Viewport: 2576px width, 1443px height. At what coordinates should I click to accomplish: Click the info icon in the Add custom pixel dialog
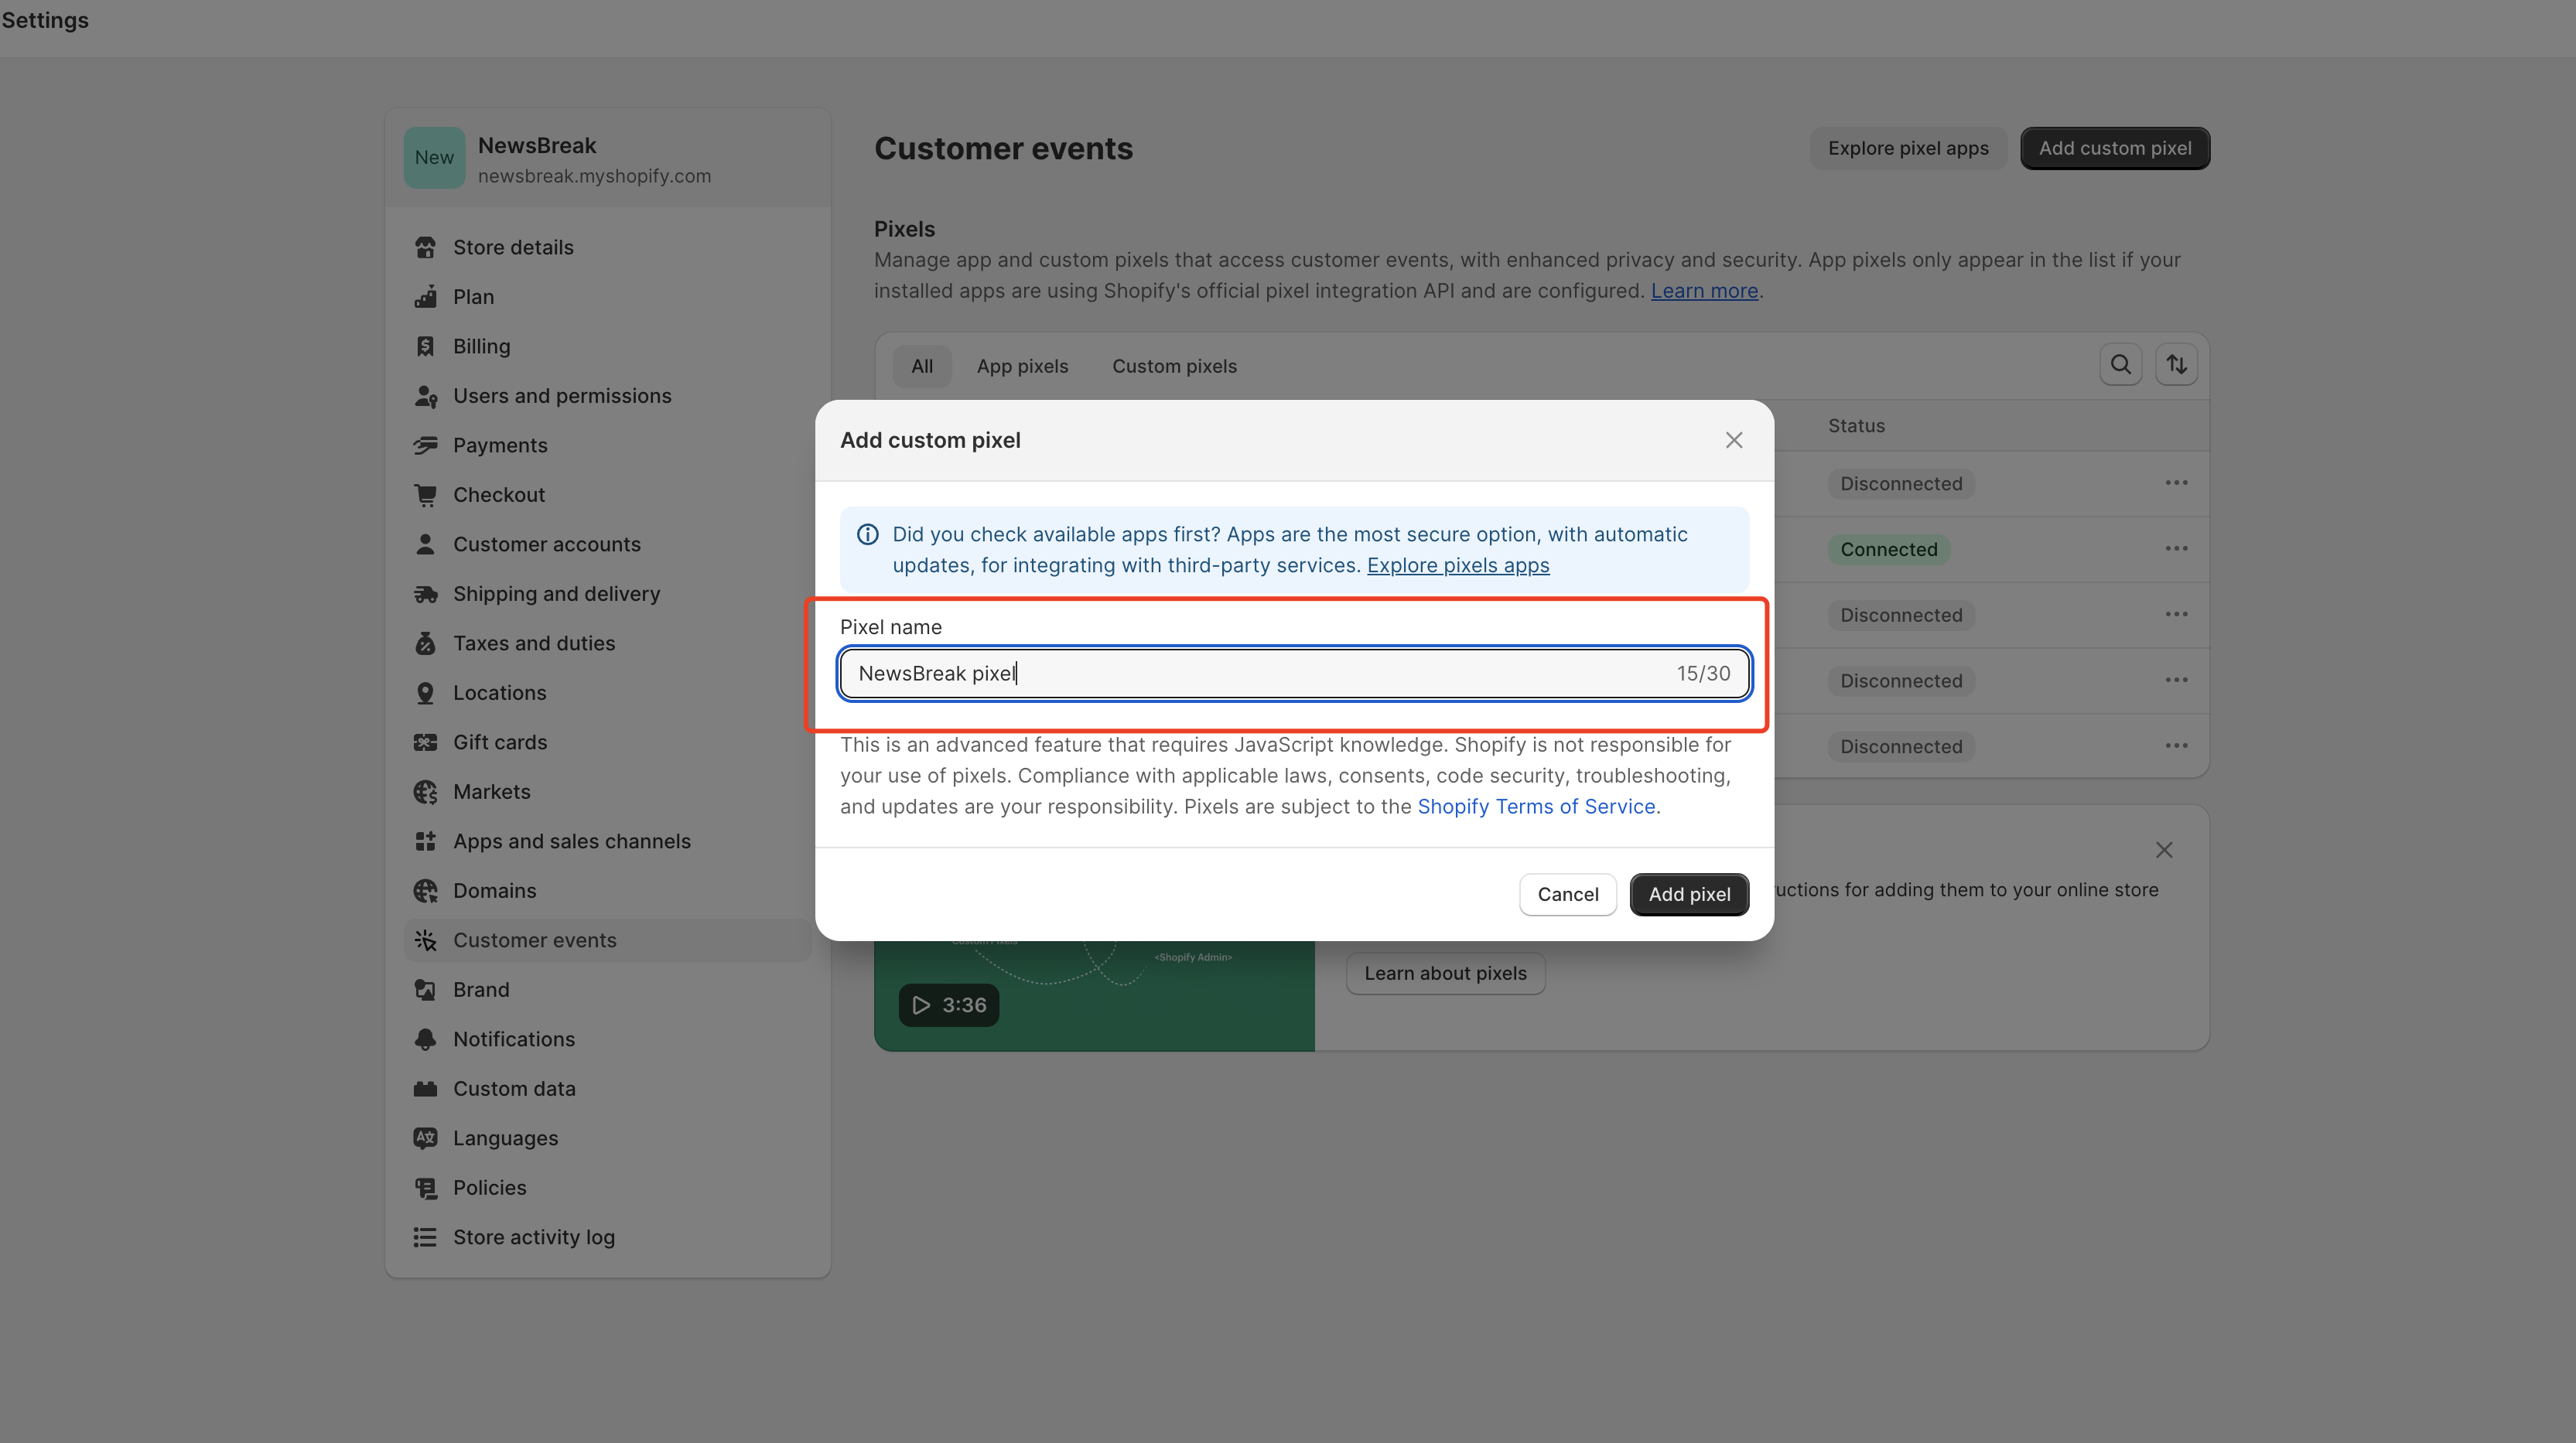[x=867, y=534]
